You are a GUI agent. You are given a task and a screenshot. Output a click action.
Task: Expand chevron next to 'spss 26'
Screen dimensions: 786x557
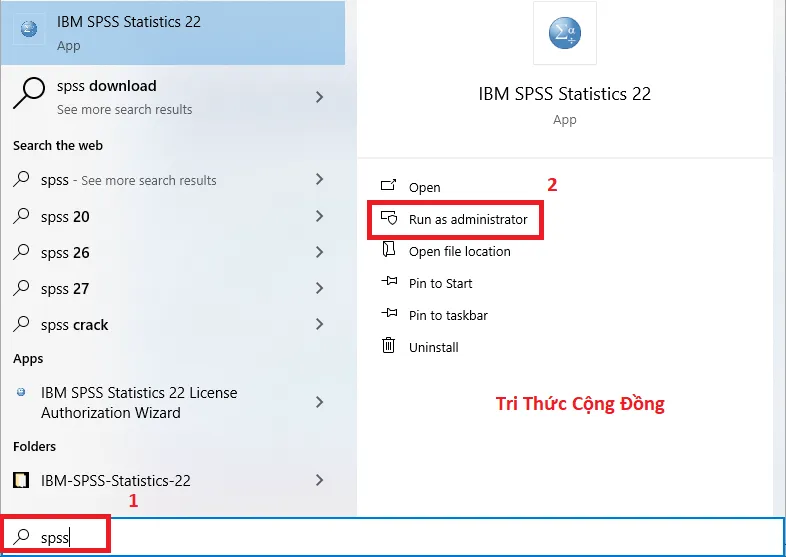coord(319,252)
